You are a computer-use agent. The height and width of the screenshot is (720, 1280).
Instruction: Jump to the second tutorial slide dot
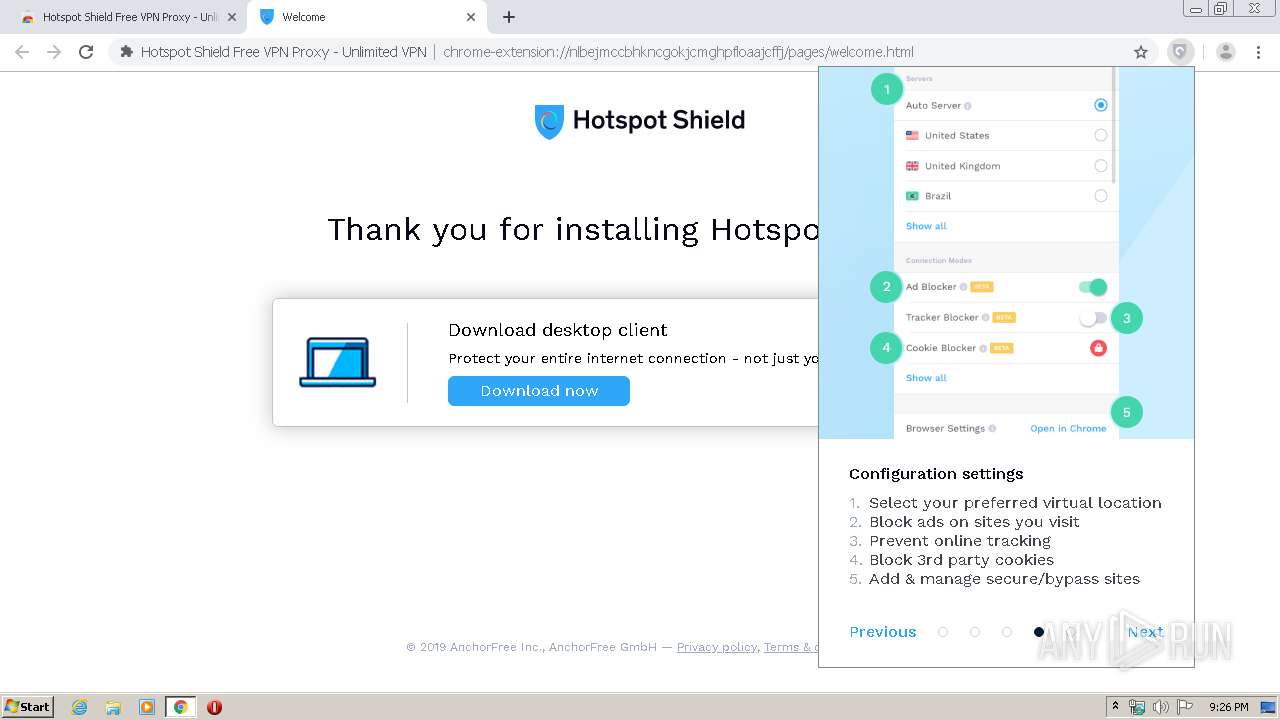click(974, 632)
